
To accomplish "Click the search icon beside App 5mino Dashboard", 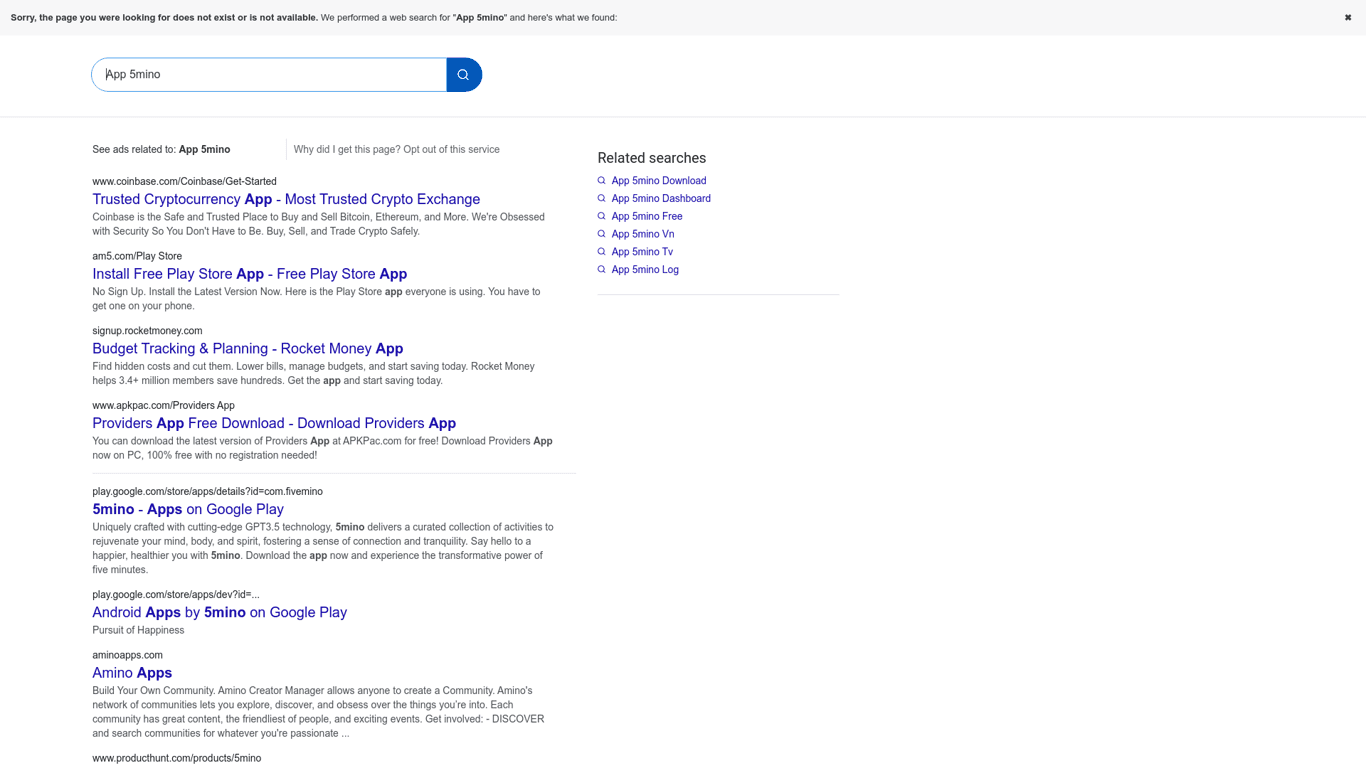I will click(x=601, y=199).
